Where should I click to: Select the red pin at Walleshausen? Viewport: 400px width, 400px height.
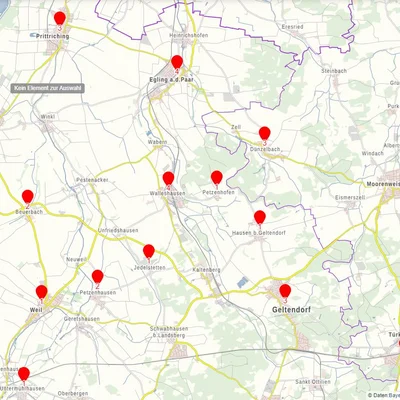click(169, 179)
